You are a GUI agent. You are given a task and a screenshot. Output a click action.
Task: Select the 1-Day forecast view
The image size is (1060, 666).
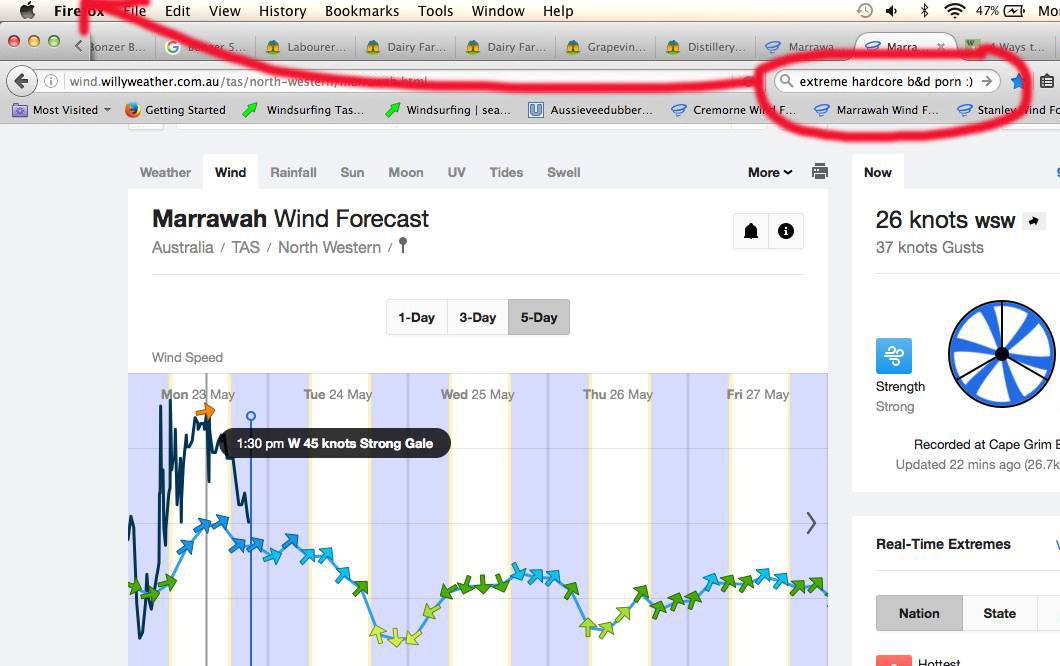(x=416, y=317)
